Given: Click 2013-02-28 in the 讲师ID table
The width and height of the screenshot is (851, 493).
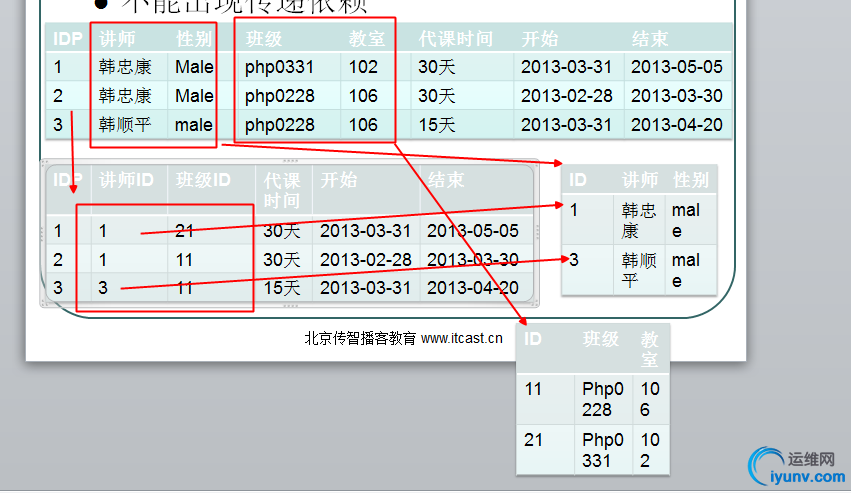Looking at the screenshot, I should 366,260.
